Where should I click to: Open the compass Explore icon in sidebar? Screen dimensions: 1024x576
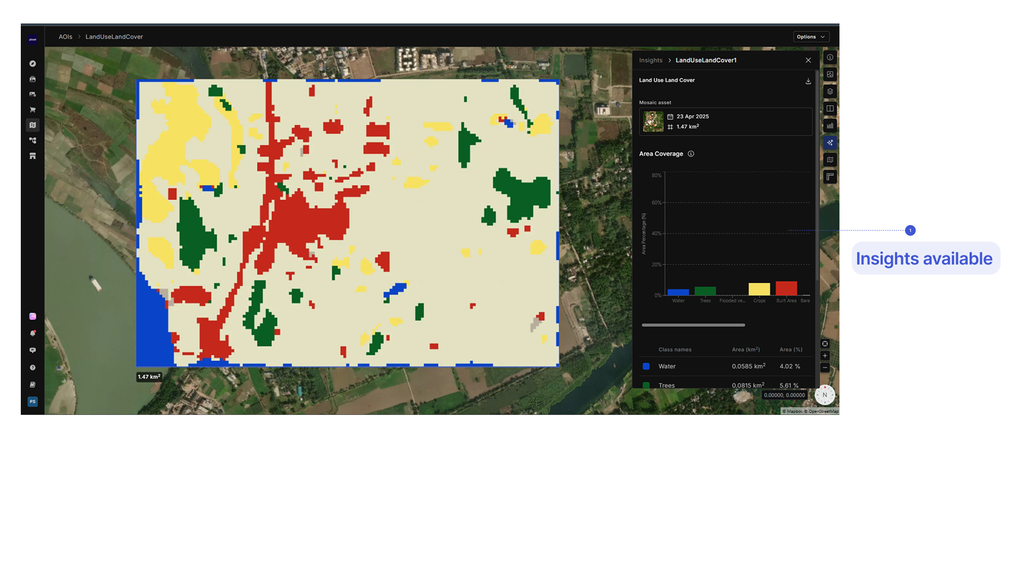(33, 64)
